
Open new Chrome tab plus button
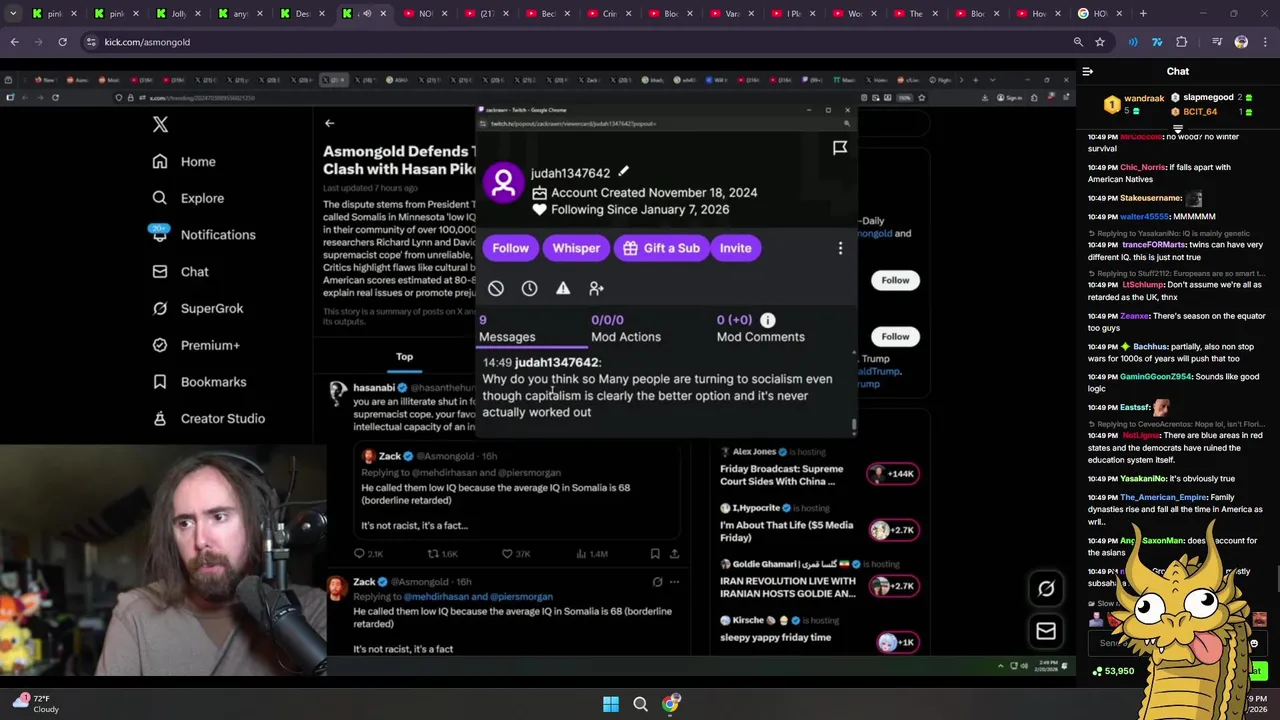click(x=1142, y=14)
